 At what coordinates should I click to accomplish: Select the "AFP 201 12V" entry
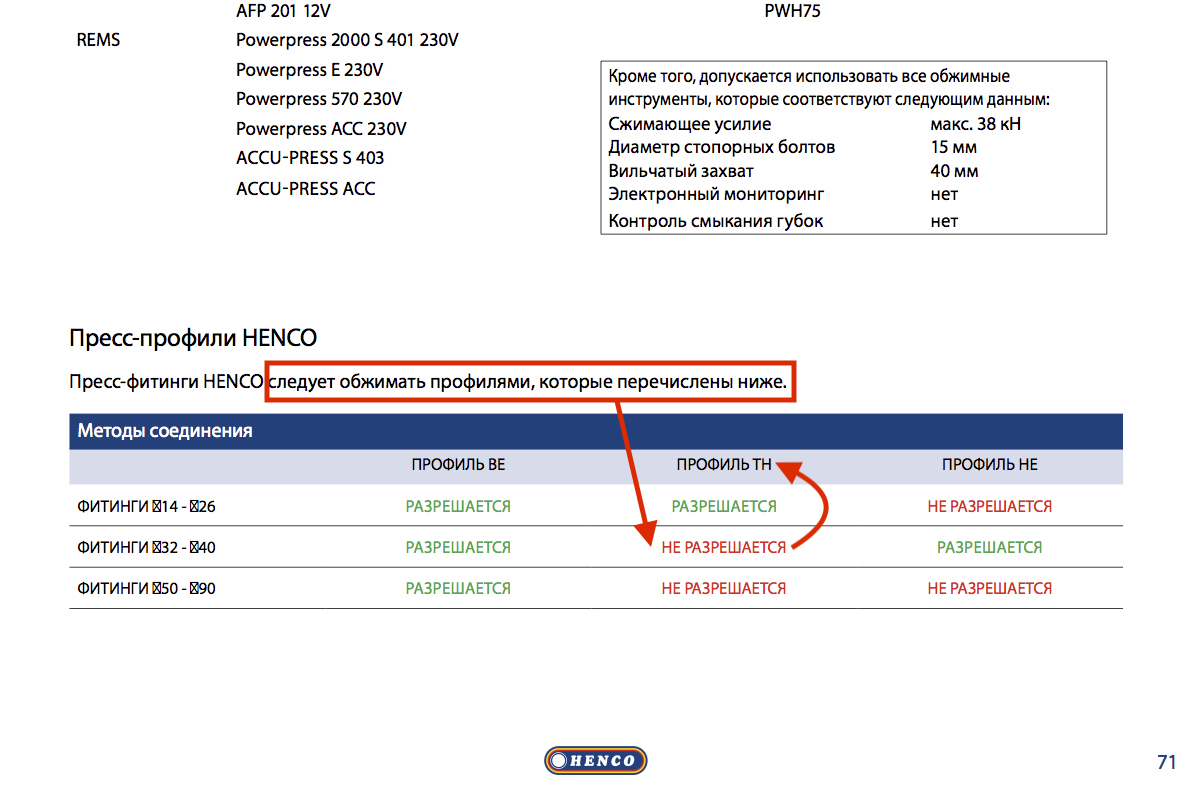coord(283,12)
